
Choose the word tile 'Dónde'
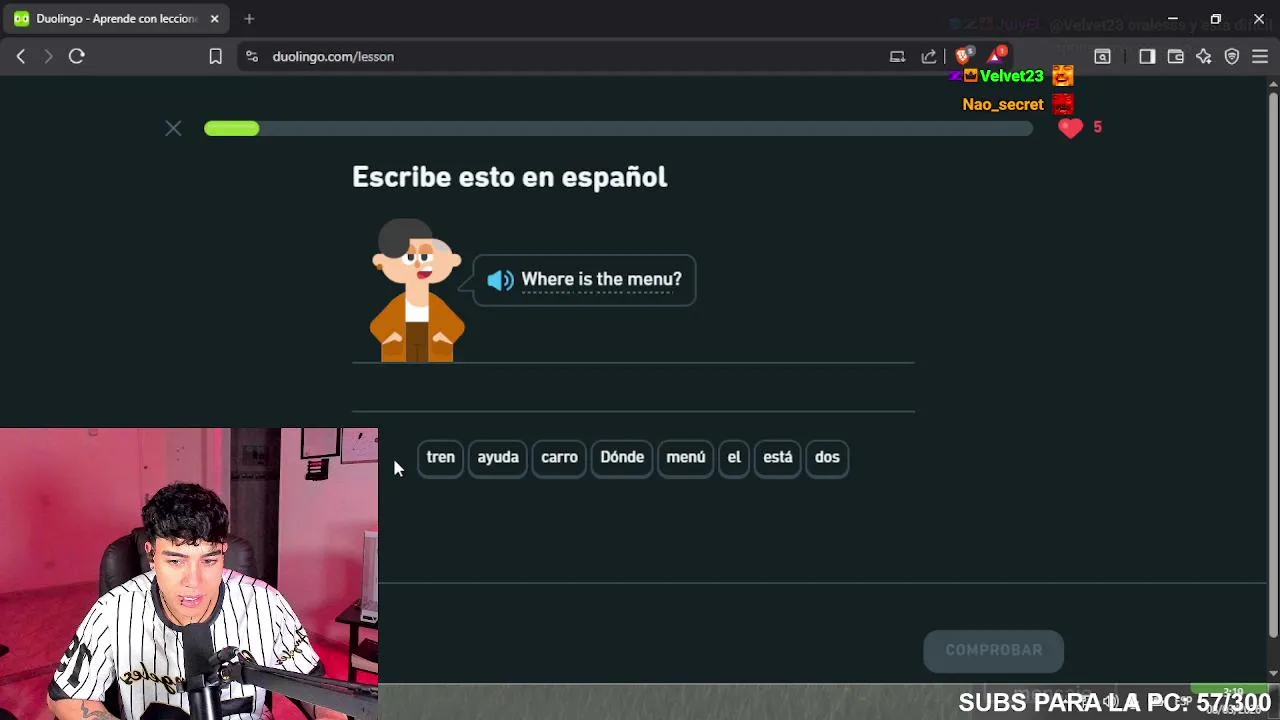pos(622,457)
